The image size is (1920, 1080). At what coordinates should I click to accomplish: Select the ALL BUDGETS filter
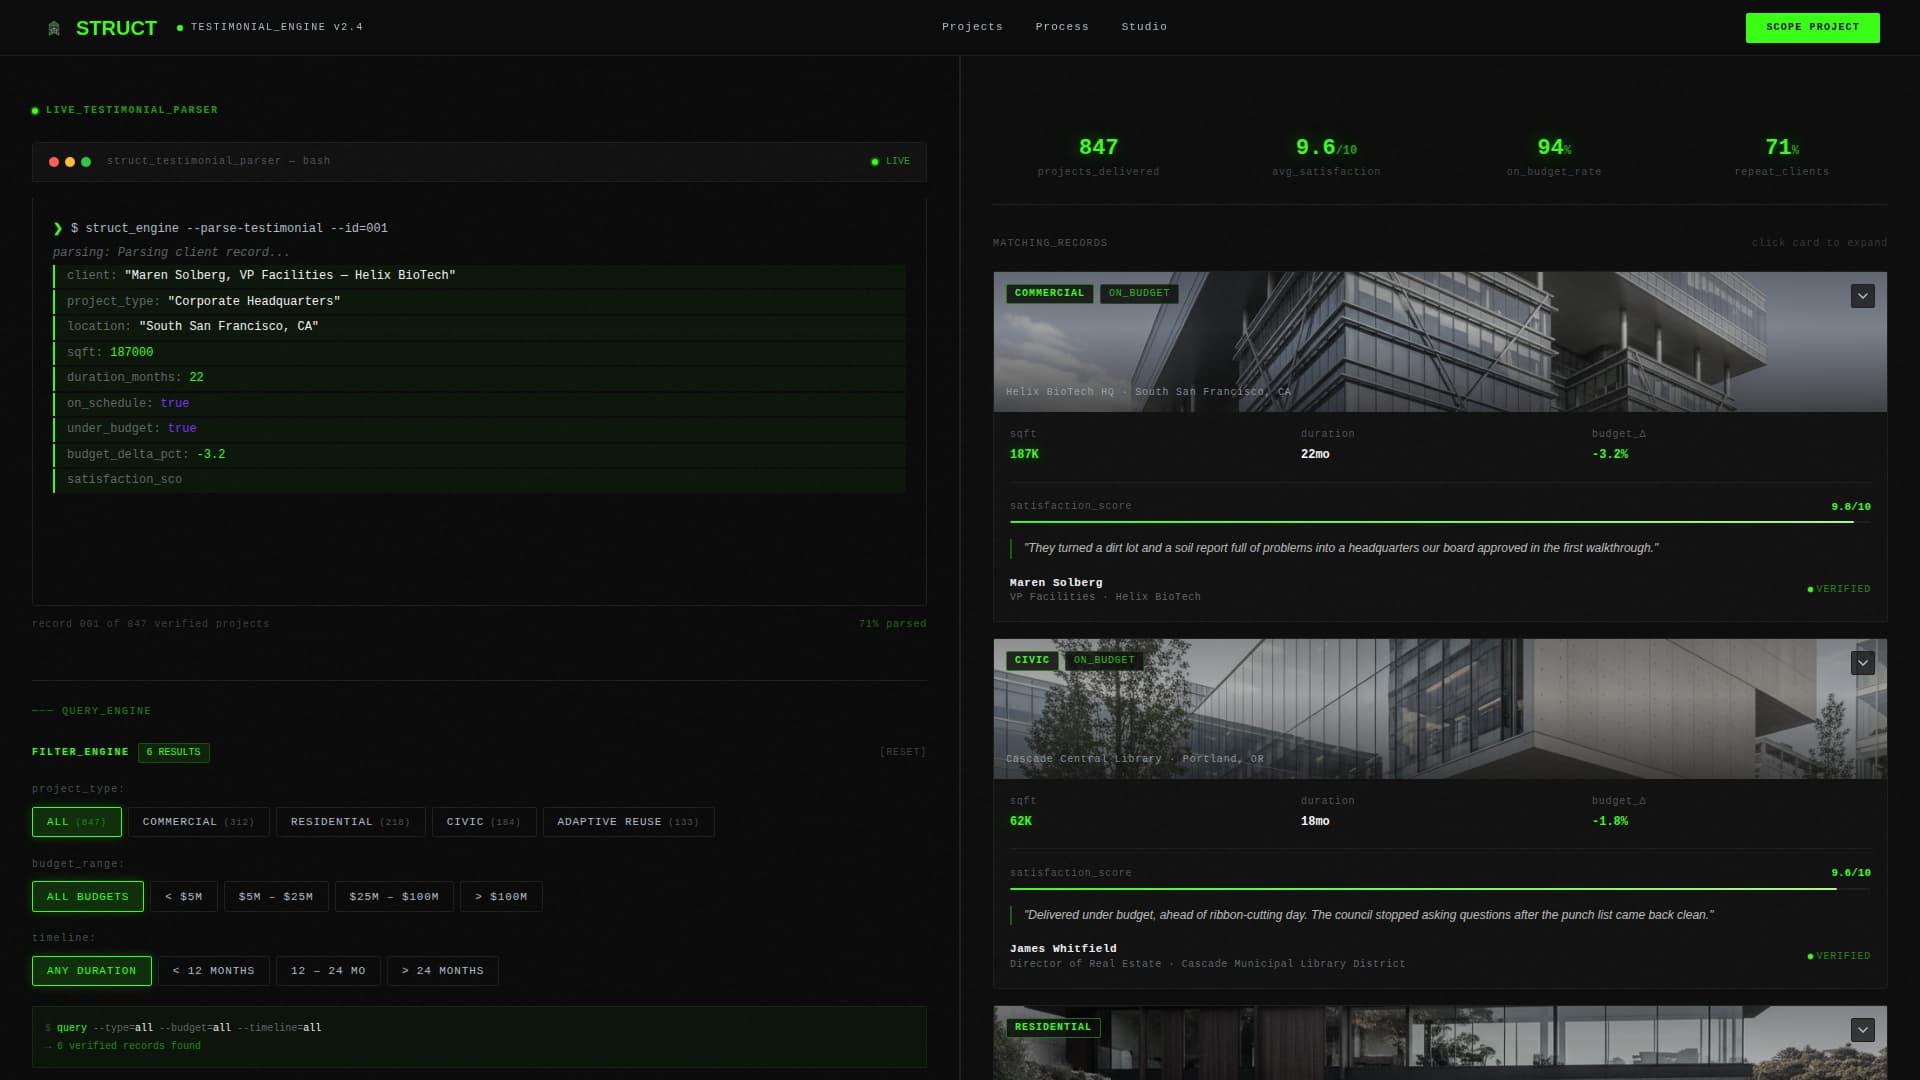click(x=88, y=897)
